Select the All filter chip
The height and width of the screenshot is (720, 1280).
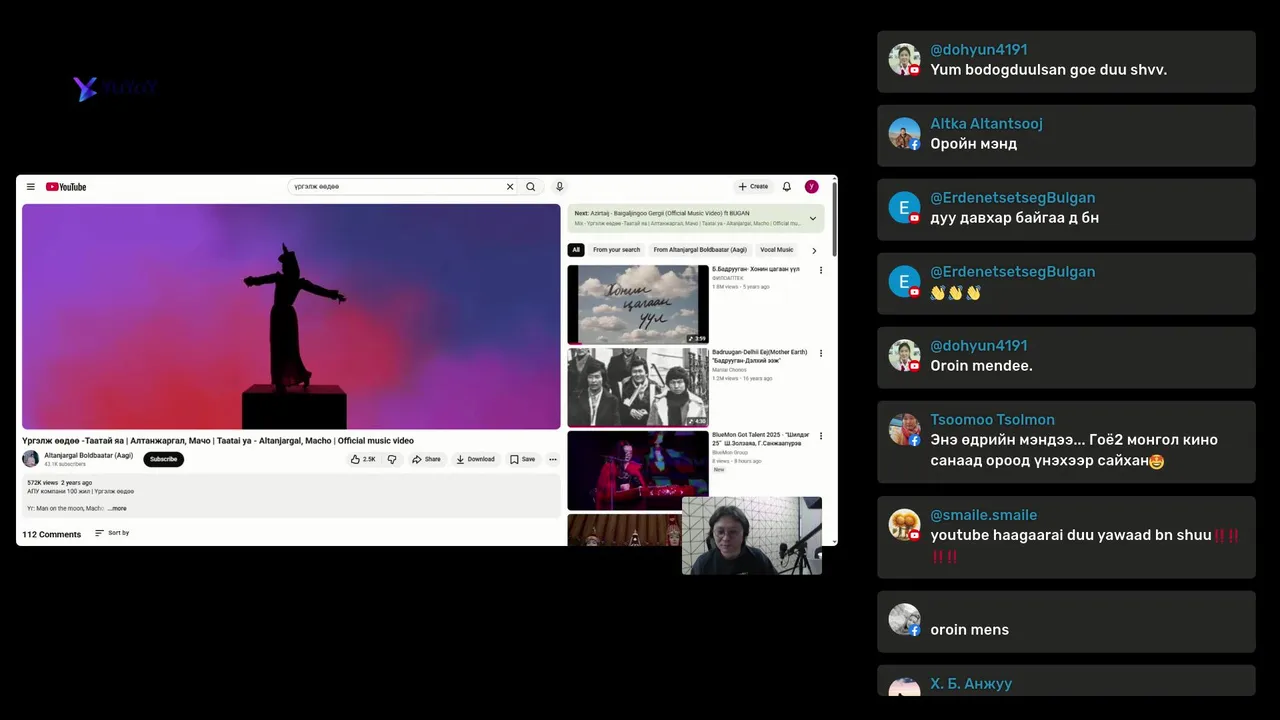coord(576,250)
